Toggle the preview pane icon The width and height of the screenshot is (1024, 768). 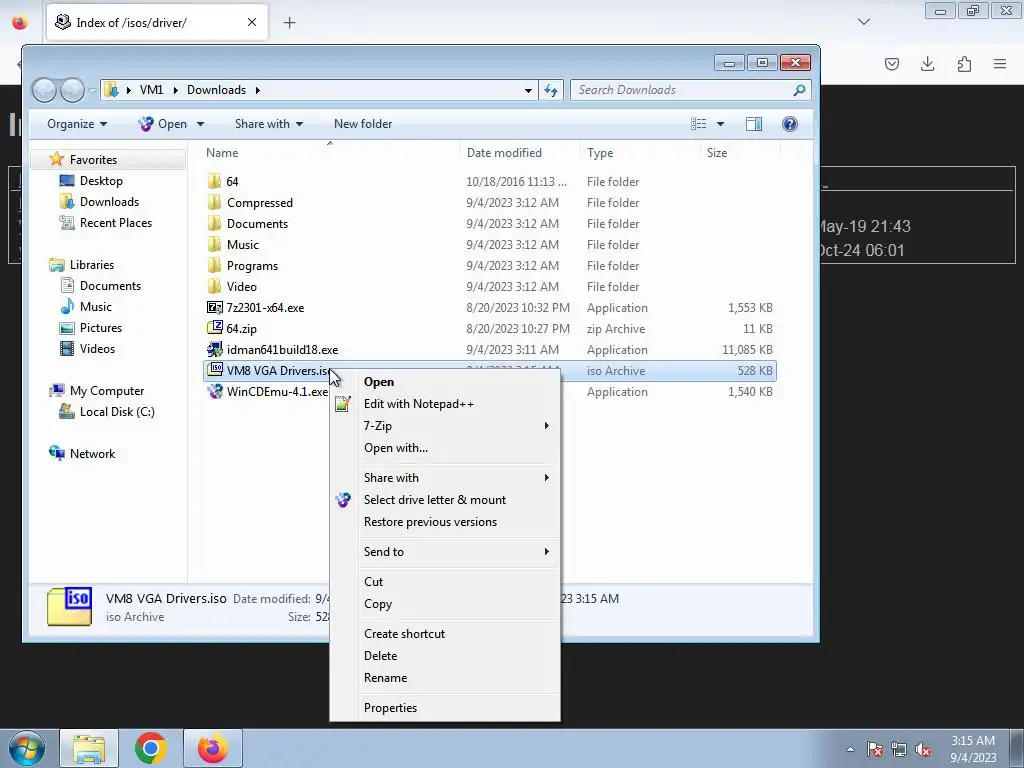(x=754, y=124)
